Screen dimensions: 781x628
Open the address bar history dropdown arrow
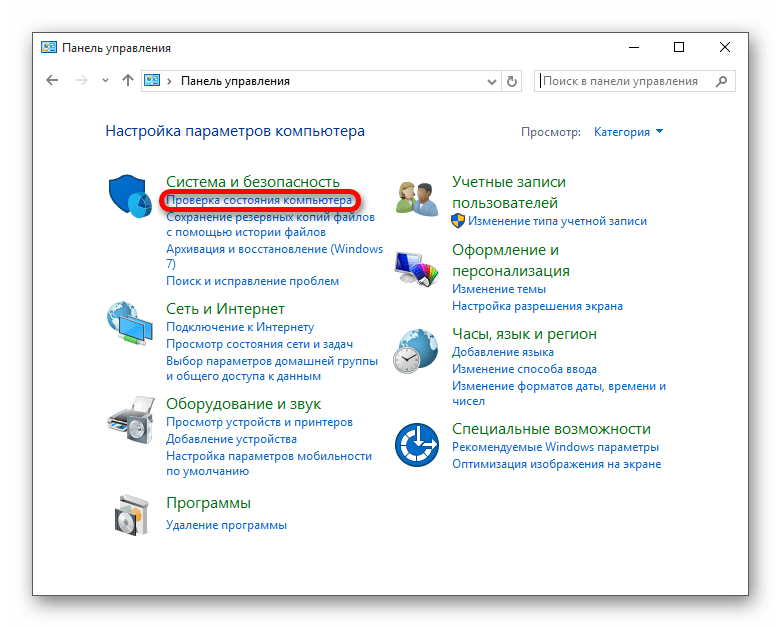pyautogui.click(x=492, y=82)
